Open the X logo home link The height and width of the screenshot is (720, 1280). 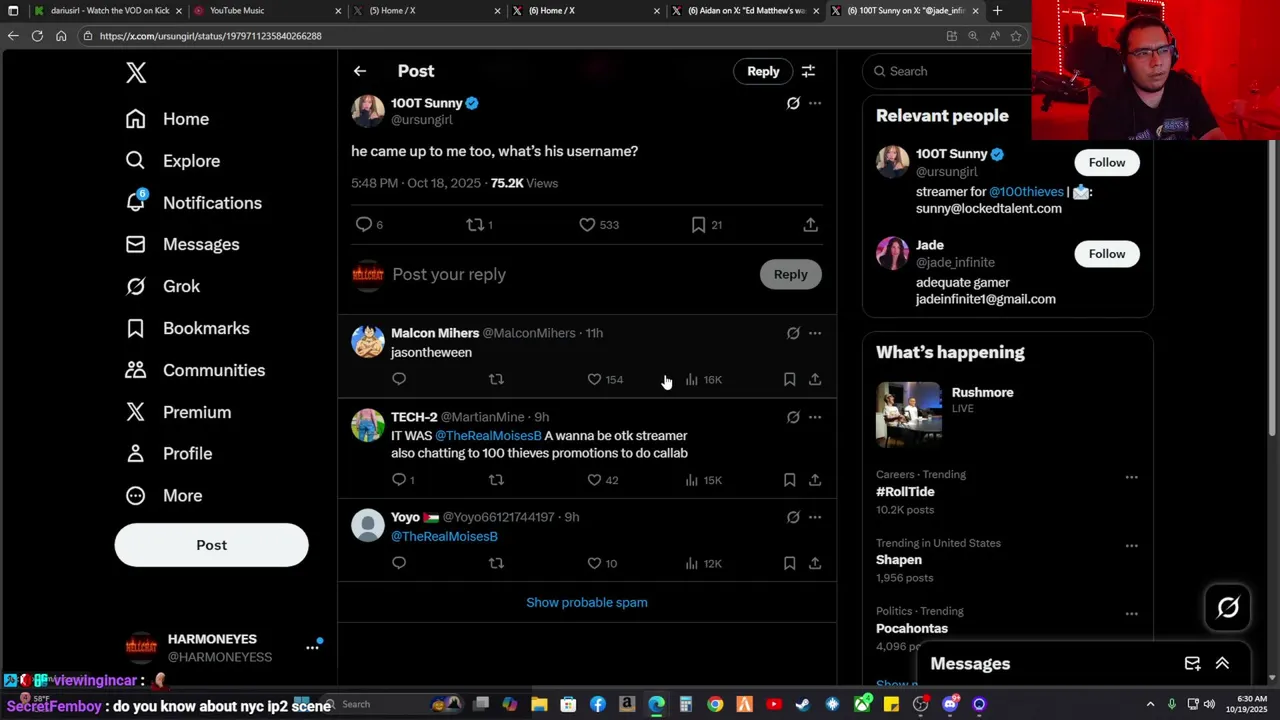pyautogui.click(x=136, y=72)
